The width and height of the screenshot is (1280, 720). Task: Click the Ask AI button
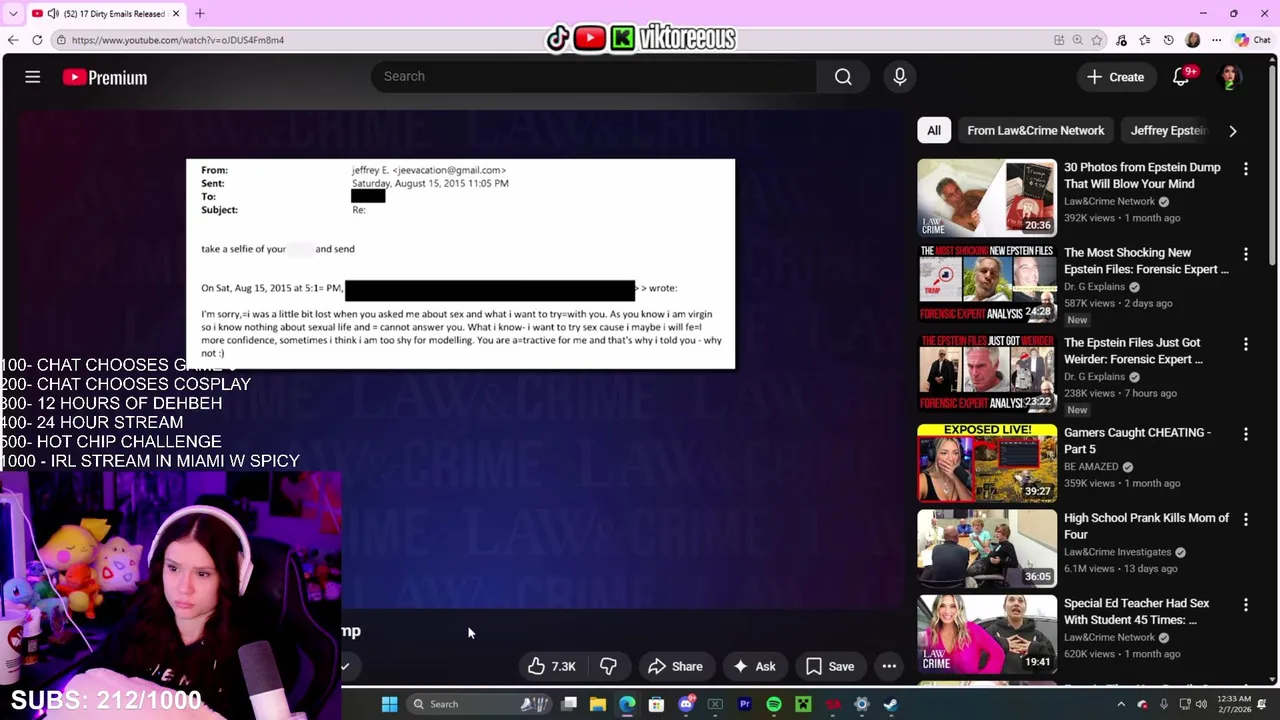[x=754, y=666]
